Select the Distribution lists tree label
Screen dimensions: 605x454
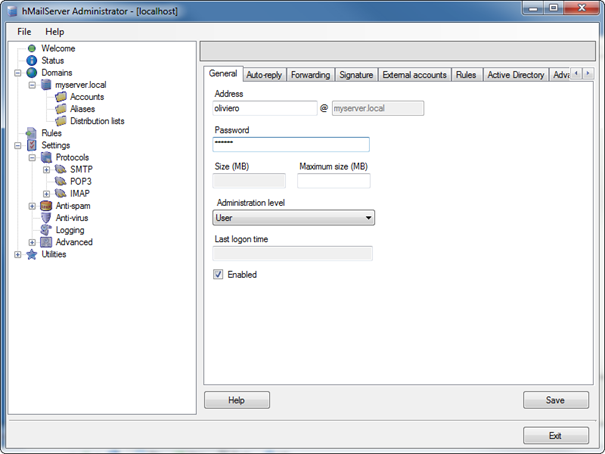pyautogui.click(x=97, y=121)
